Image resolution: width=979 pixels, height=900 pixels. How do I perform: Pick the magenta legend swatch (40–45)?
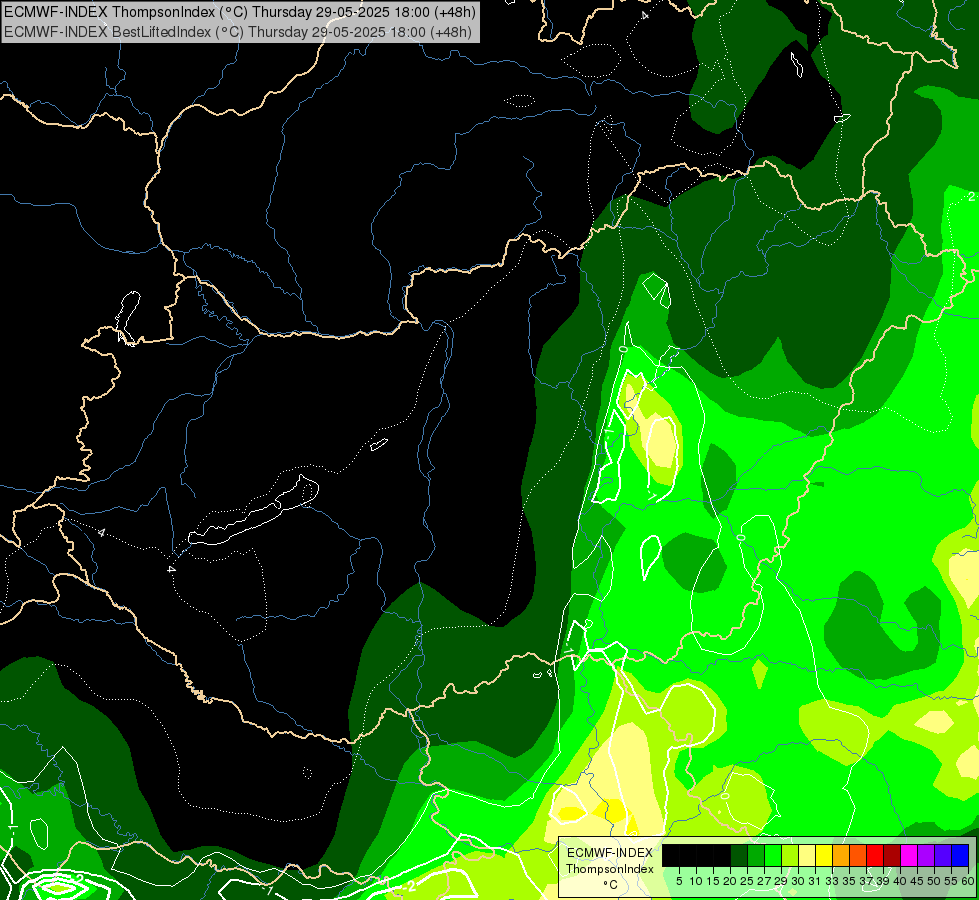click(909, 855)
